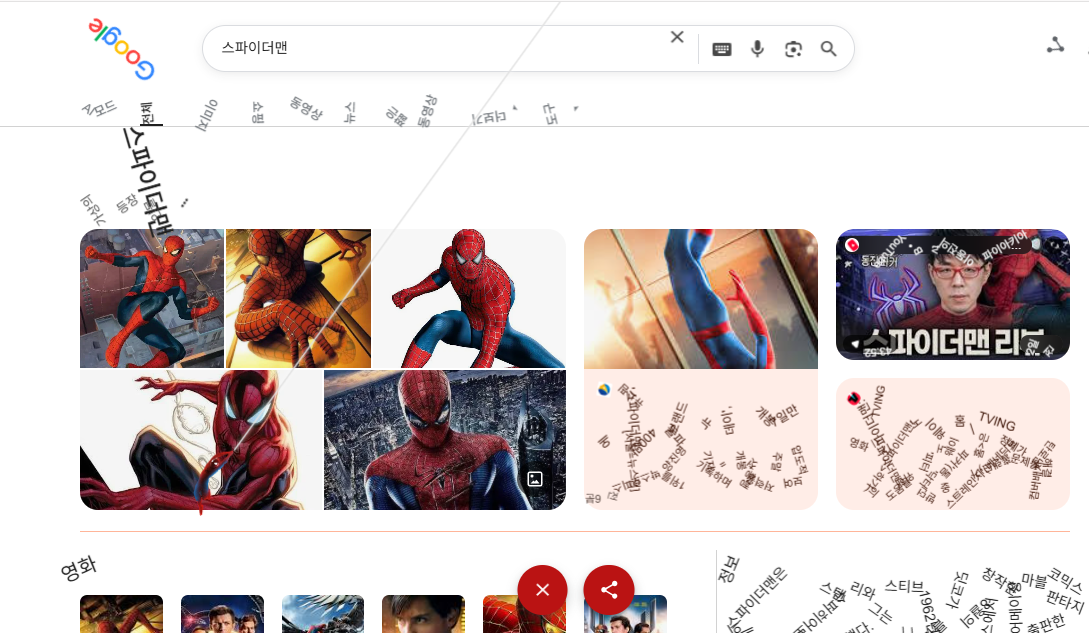
Task: Open the pink news article card text
Action: tap(701, 440)
